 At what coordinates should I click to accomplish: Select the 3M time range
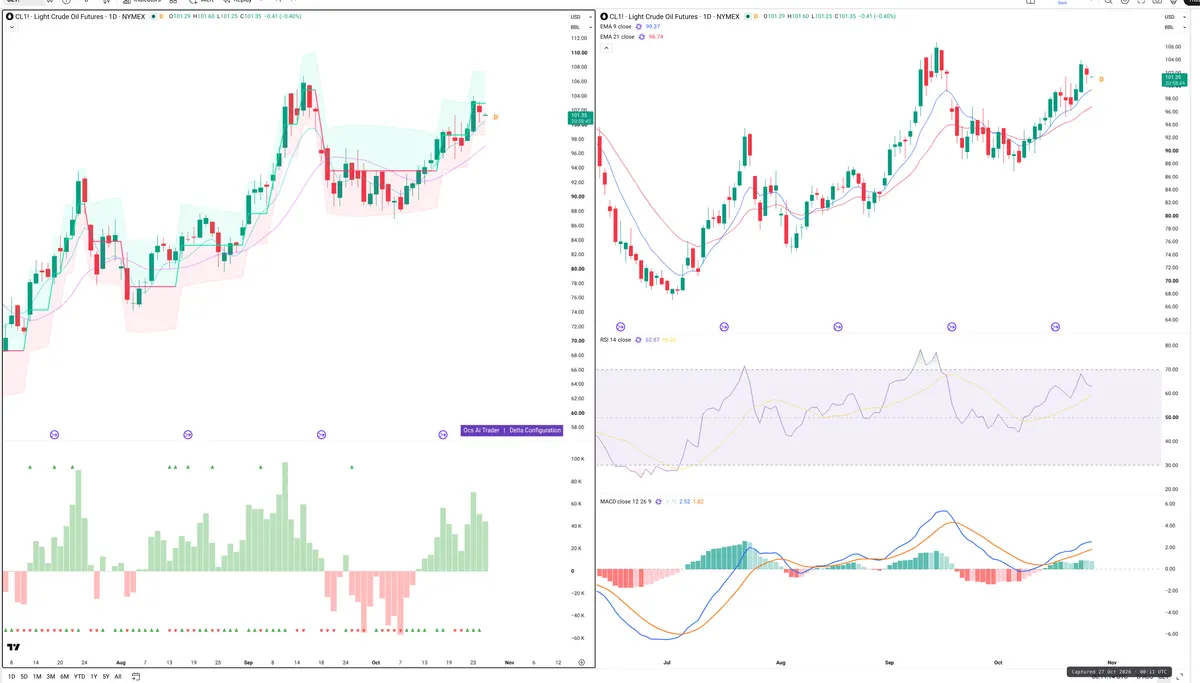click(50, 677)
